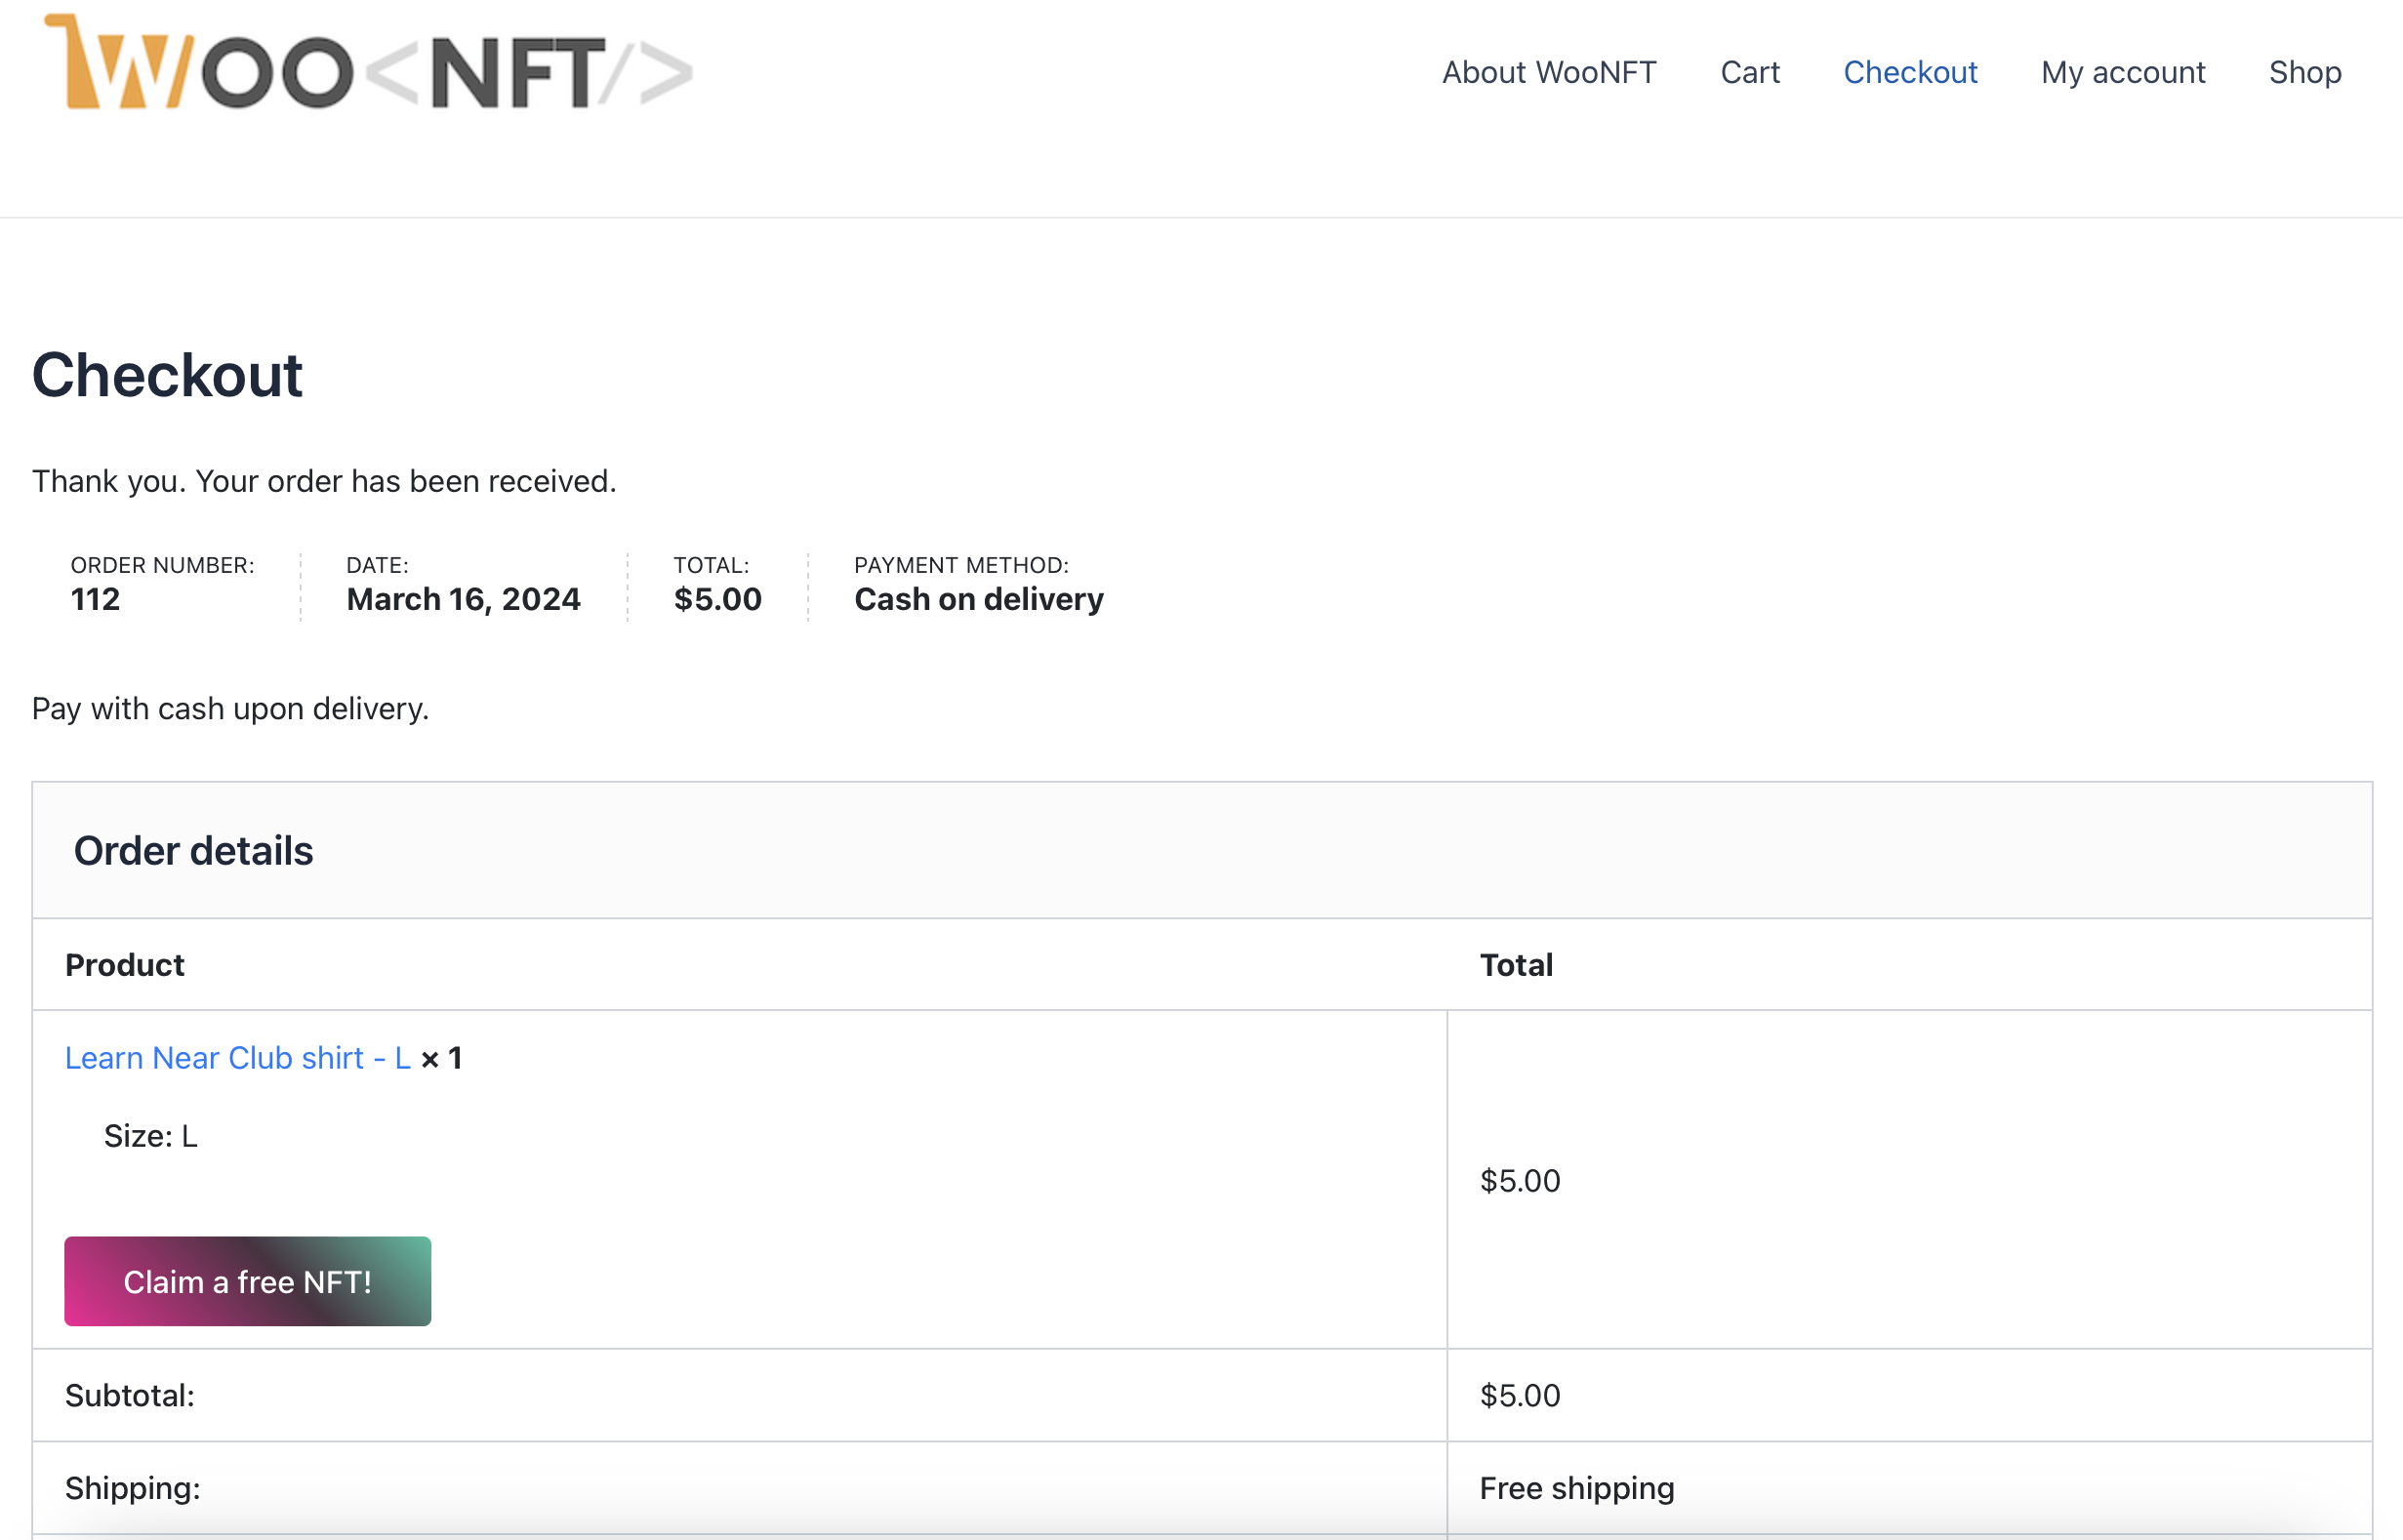The height and width of the screenshot is (1540, 2403).
Task: Open the About WooNFT page
Action: 1548,72
